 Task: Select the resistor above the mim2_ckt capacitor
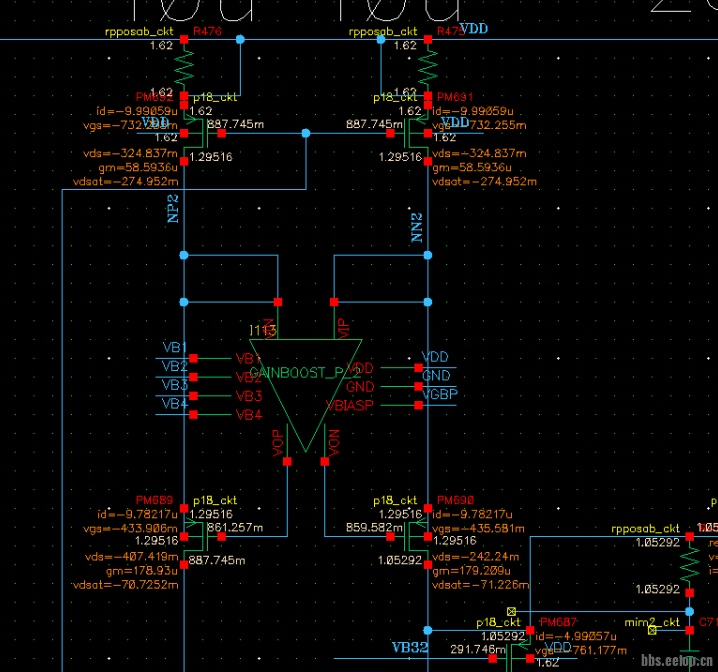click(x=689, y=567)
